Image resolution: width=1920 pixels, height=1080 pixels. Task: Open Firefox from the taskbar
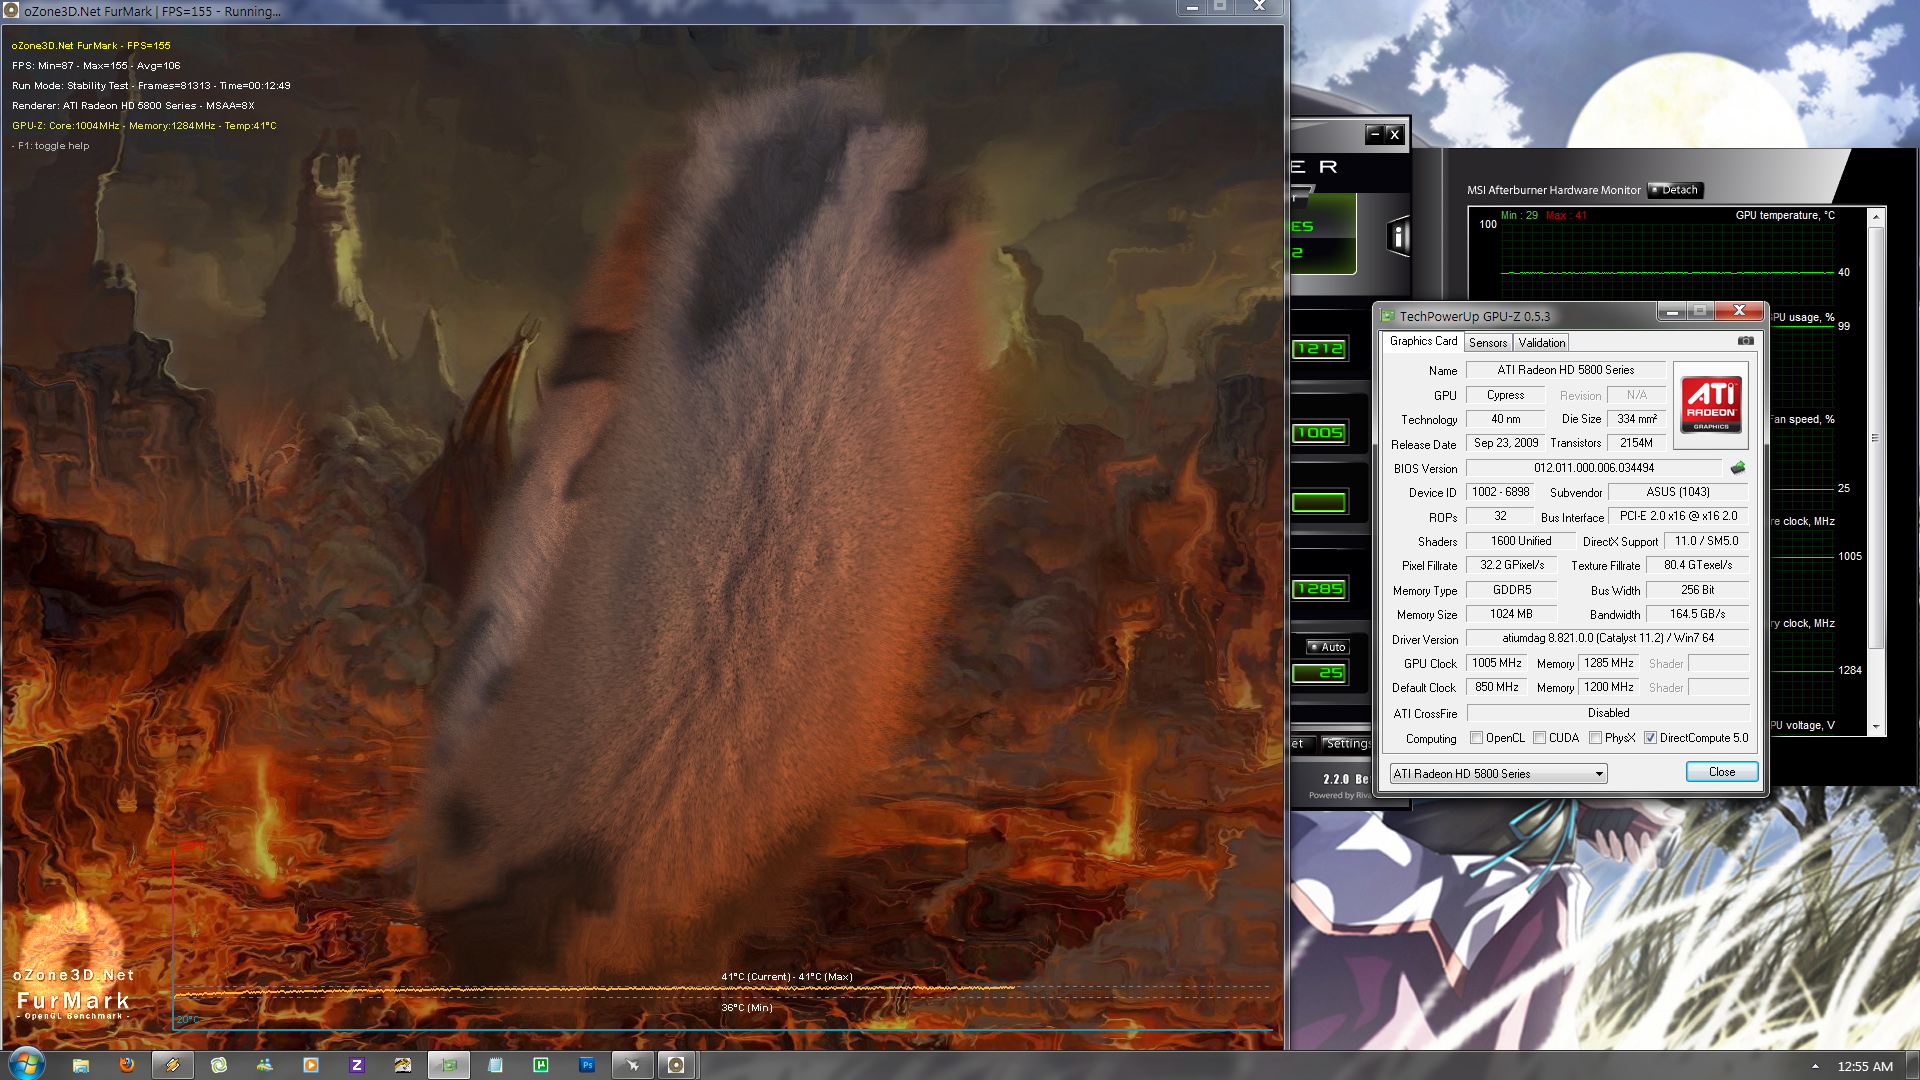pyautogui.click(x=127, y=1065)
